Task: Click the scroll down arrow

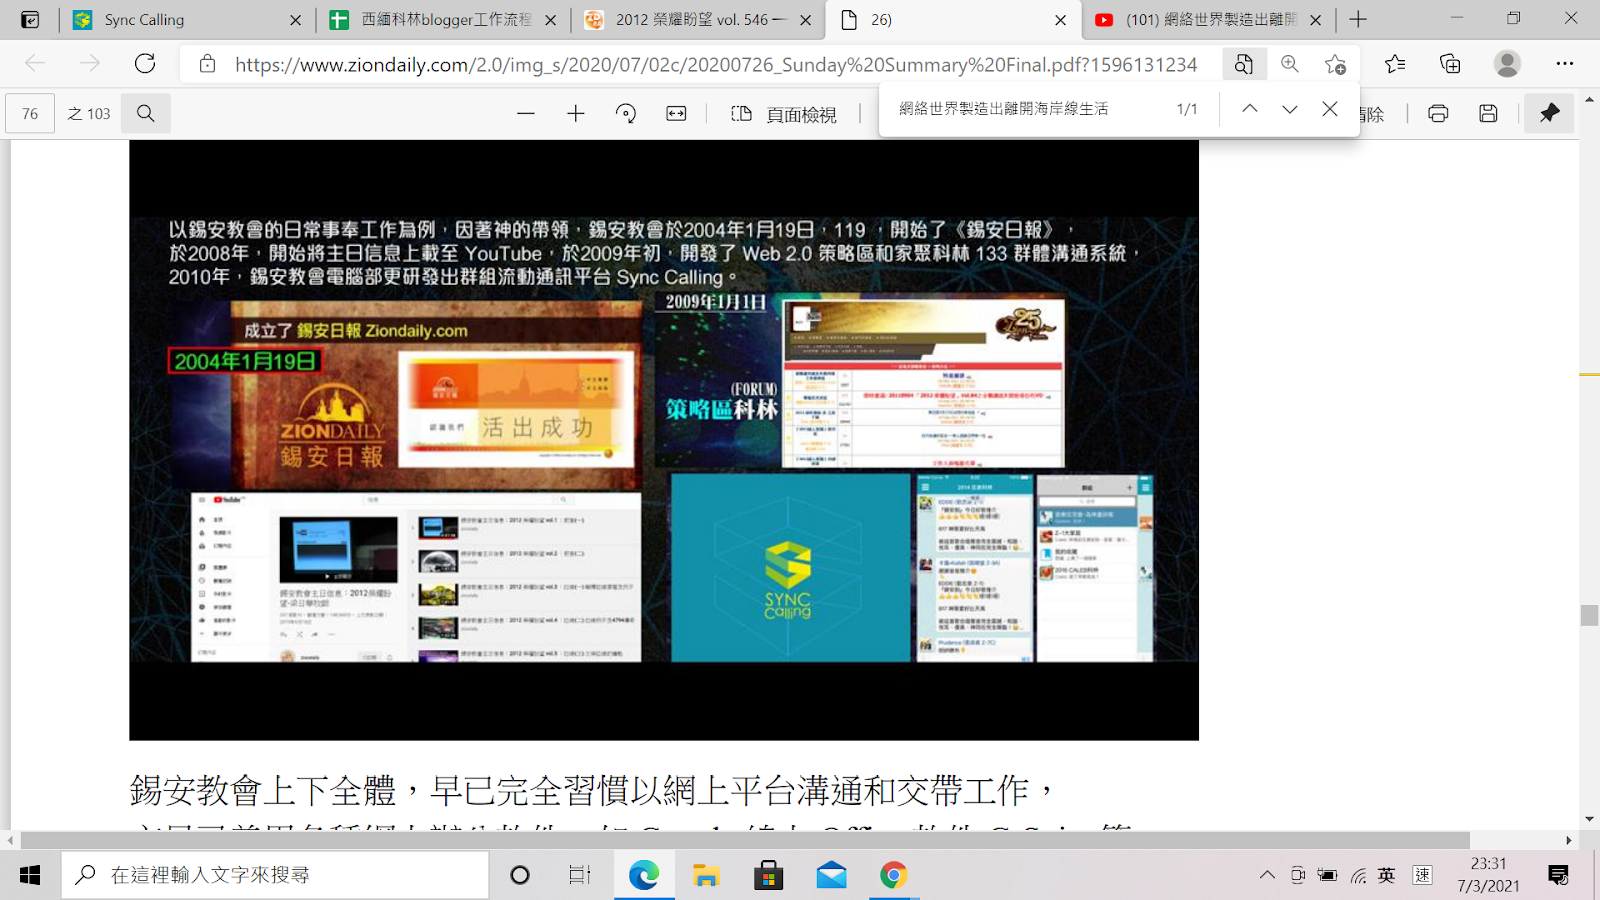Action: (1589, 820)
